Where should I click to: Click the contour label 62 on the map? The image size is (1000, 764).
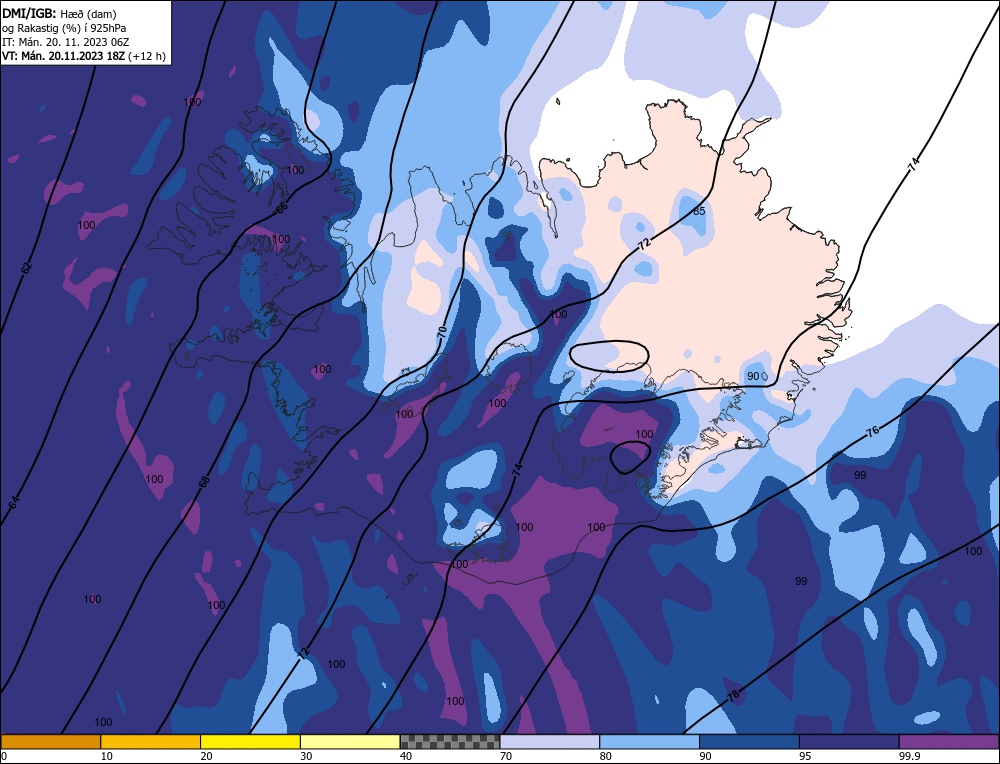click(26, 268)
